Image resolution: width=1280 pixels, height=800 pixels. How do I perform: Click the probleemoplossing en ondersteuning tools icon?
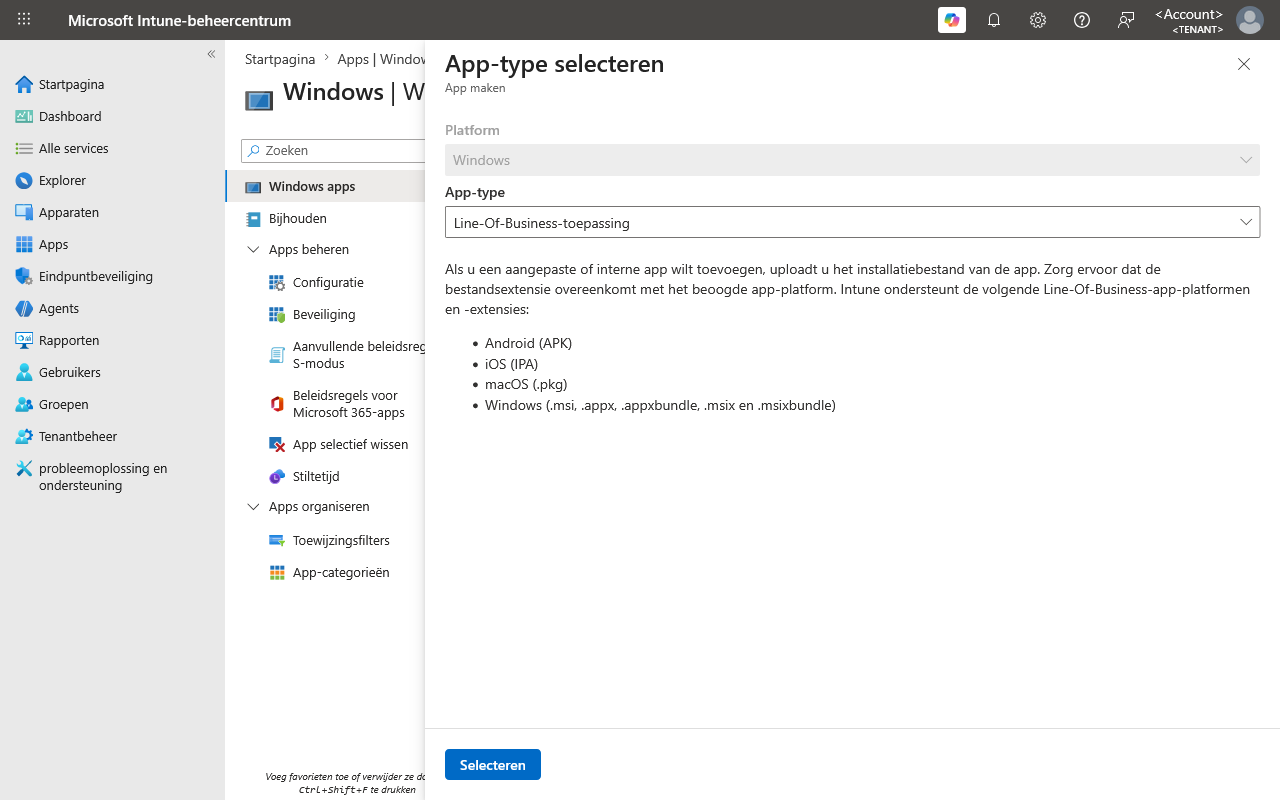pos(24,468)
